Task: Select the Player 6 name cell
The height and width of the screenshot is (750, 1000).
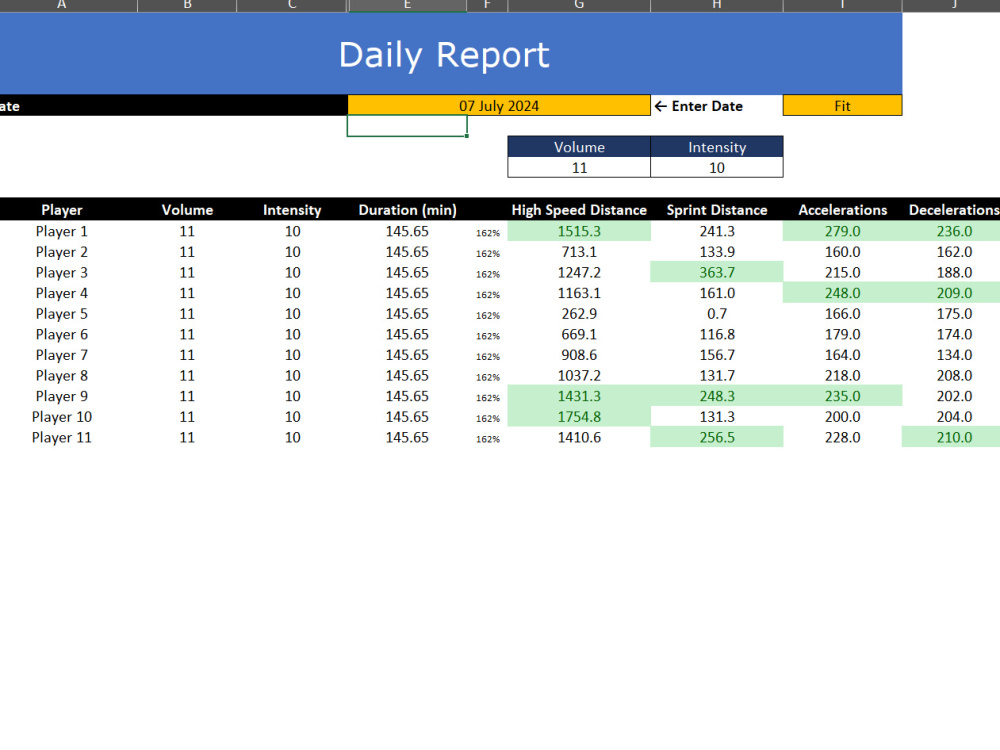Action: pyautogui.click(x=62, y=334)
